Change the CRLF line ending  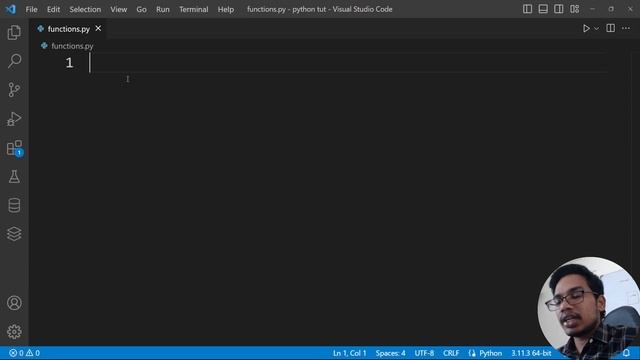(x=451, y=353)
